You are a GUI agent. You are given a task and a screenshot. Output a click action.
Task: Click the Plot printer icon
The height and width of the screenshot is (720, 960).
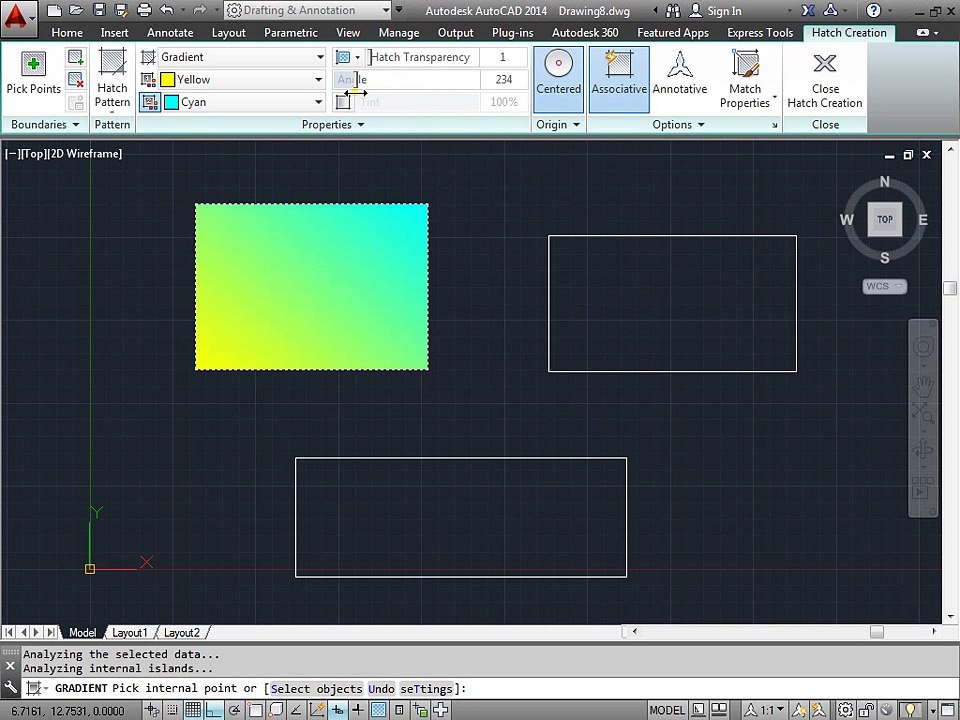click(144, 10)
